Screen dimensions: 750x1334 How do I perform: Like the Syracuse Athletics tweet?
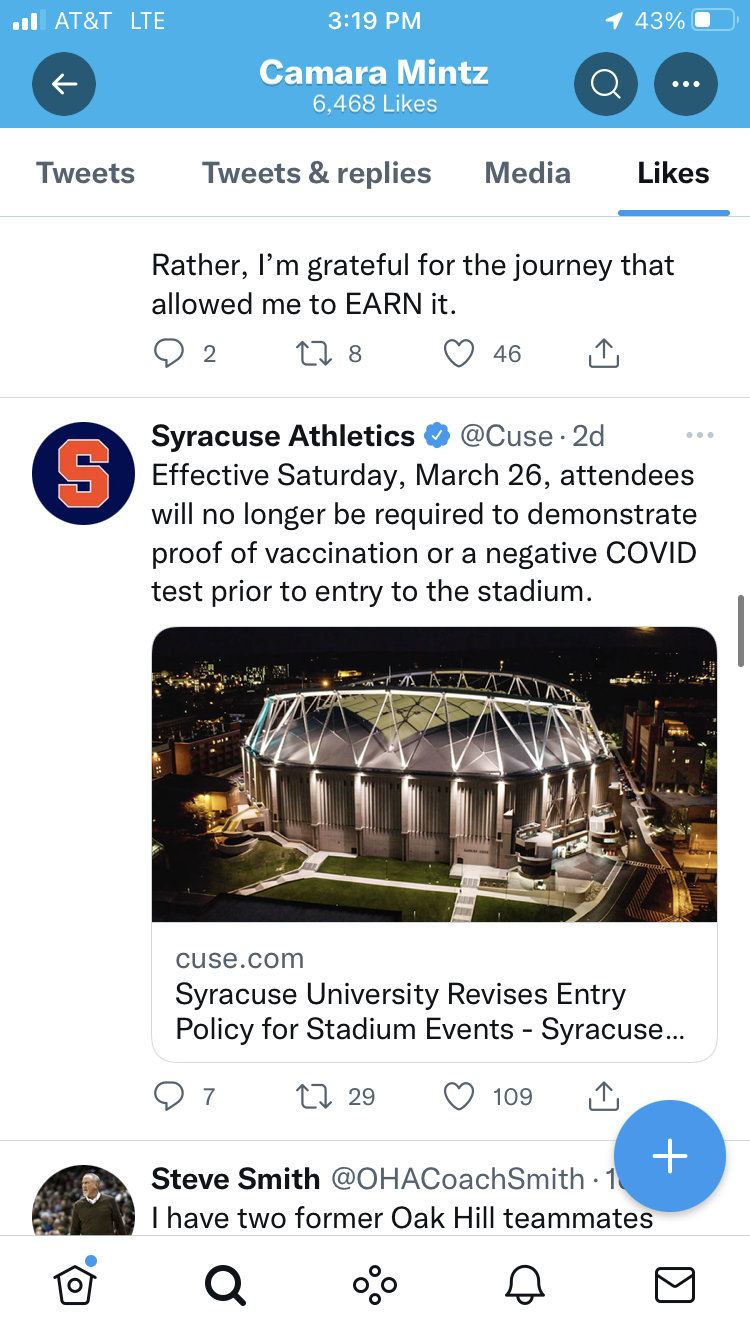[x=459, y=1097]
